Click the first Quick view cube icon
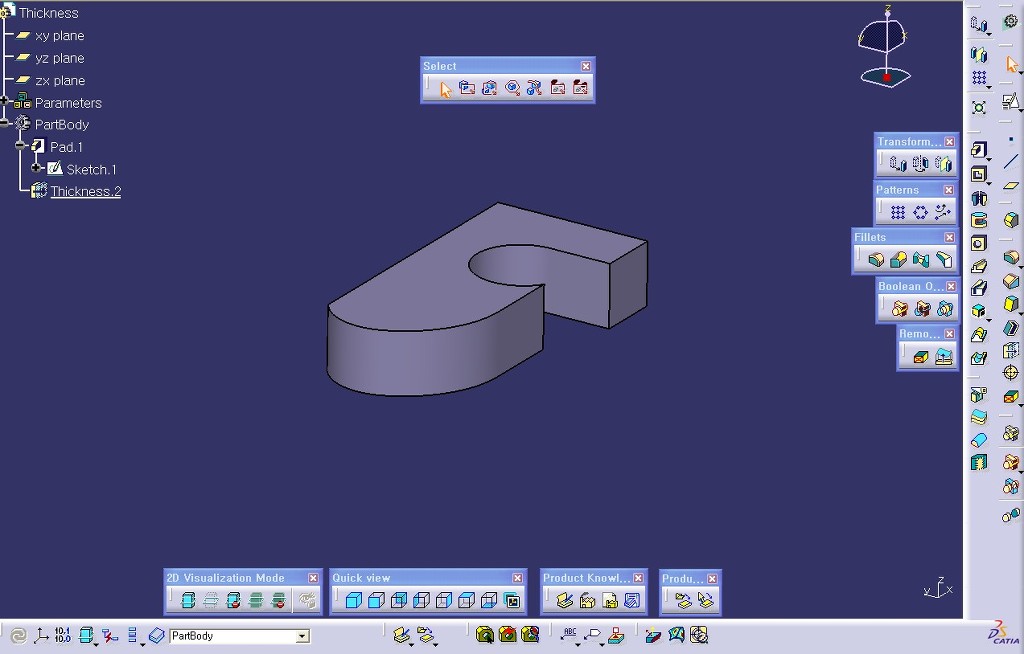The width and height of the screenshot is (1024, 654). pyautogui.click(x=353, y=601)
